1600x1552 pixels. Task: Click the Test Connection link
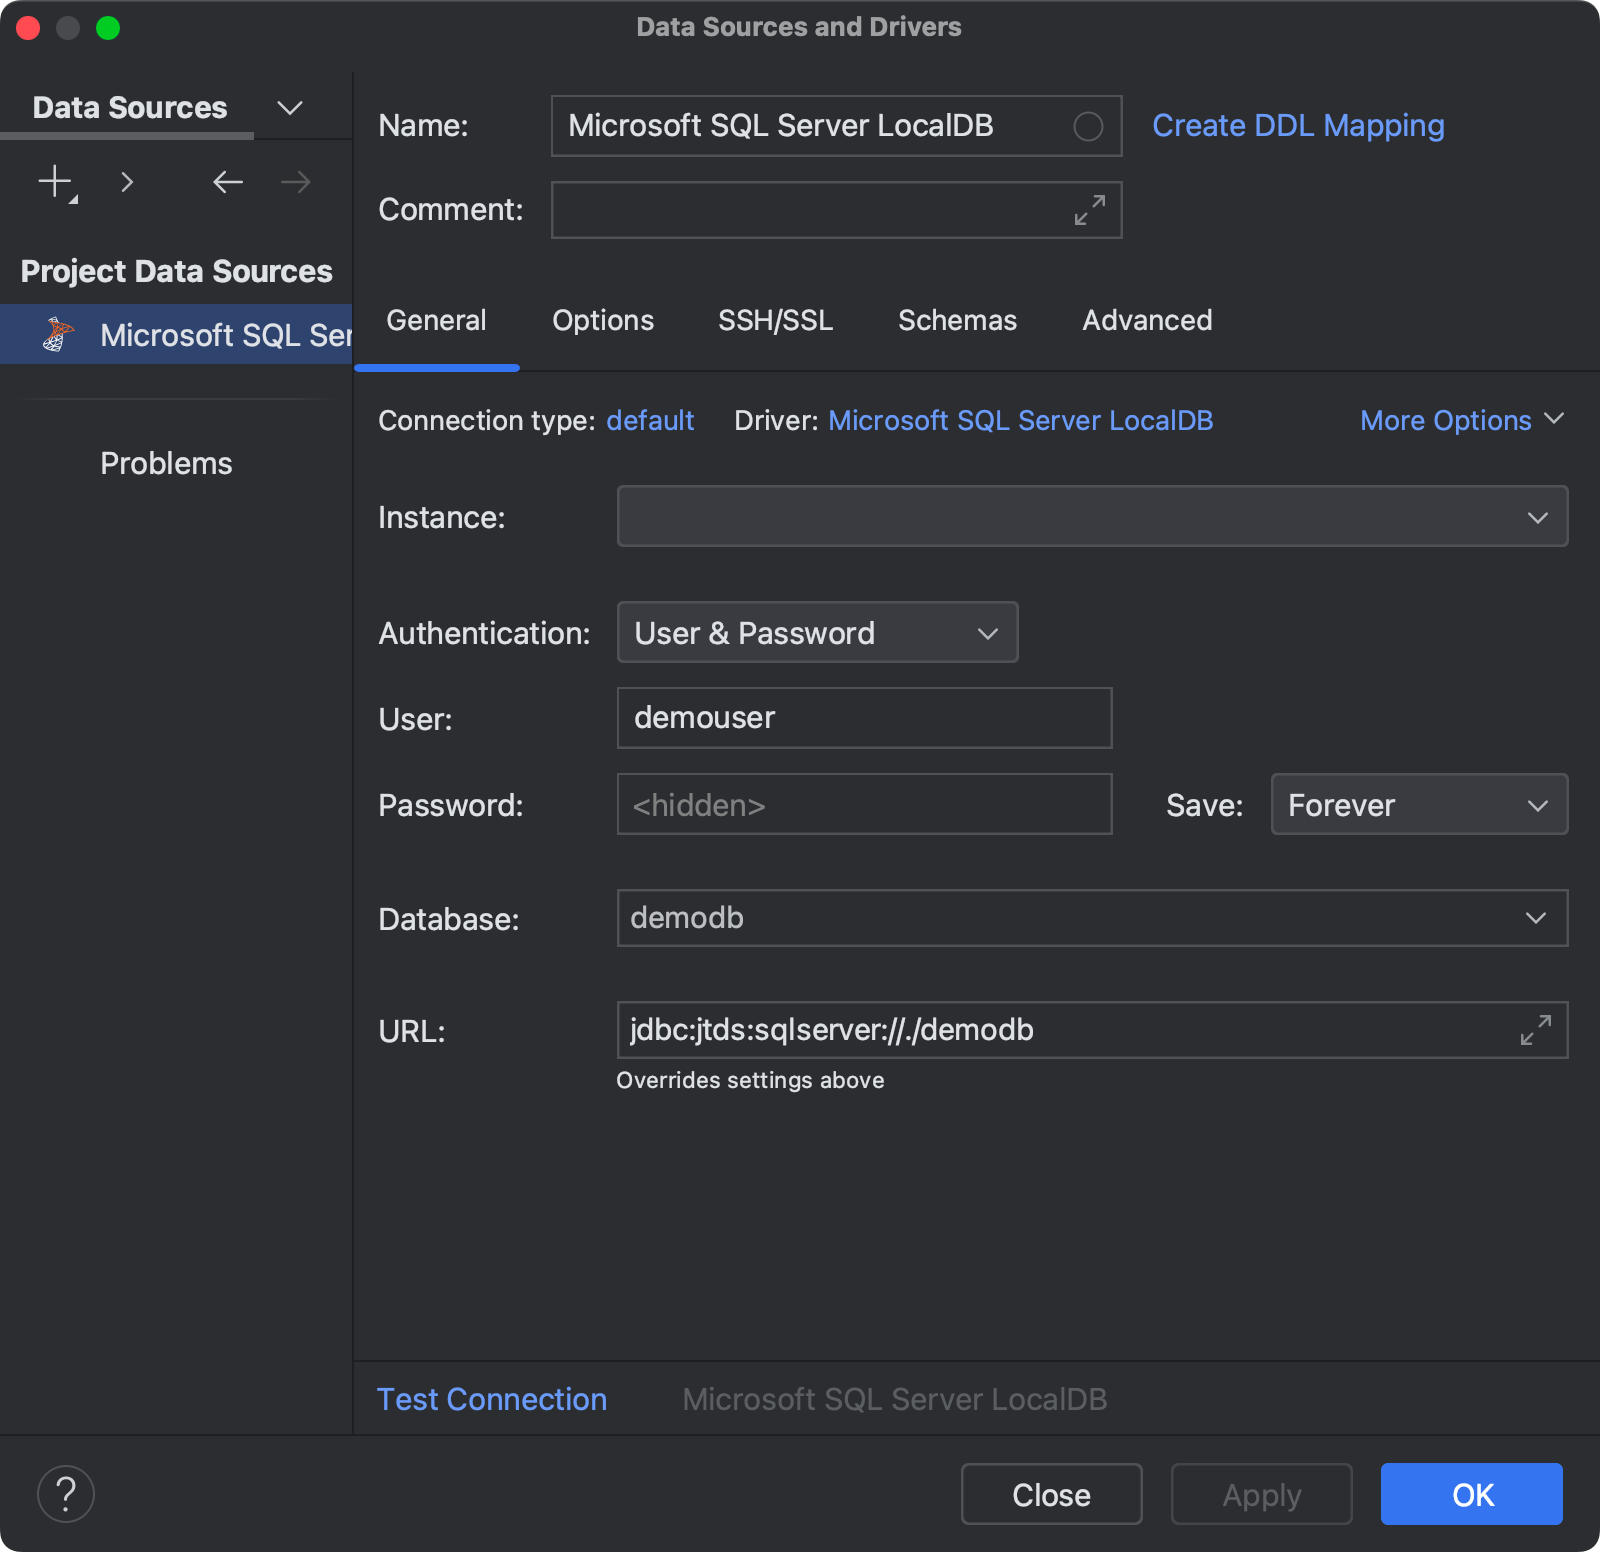coord(491,1399)
